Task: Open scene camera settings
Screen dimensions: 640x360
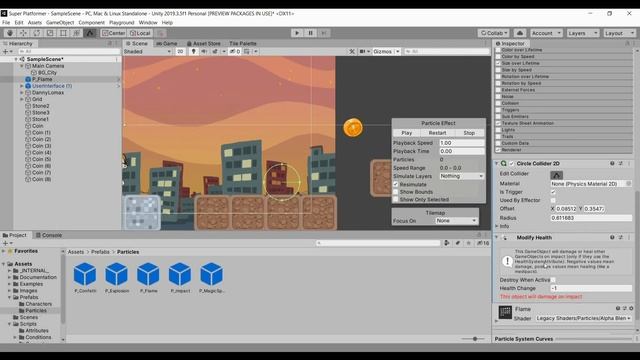Action: 364,51
